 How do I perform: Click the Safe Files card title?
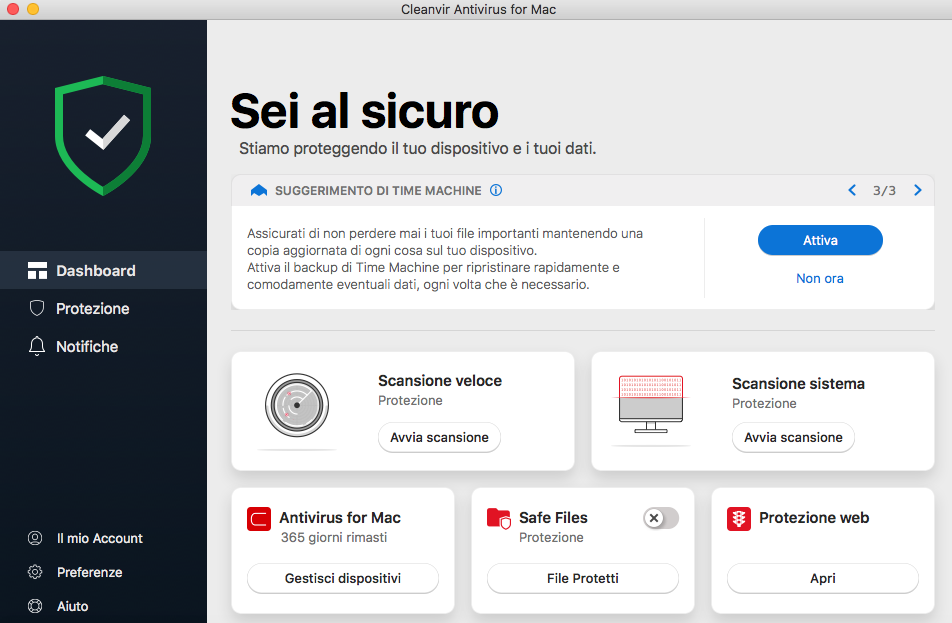[553, 517]
